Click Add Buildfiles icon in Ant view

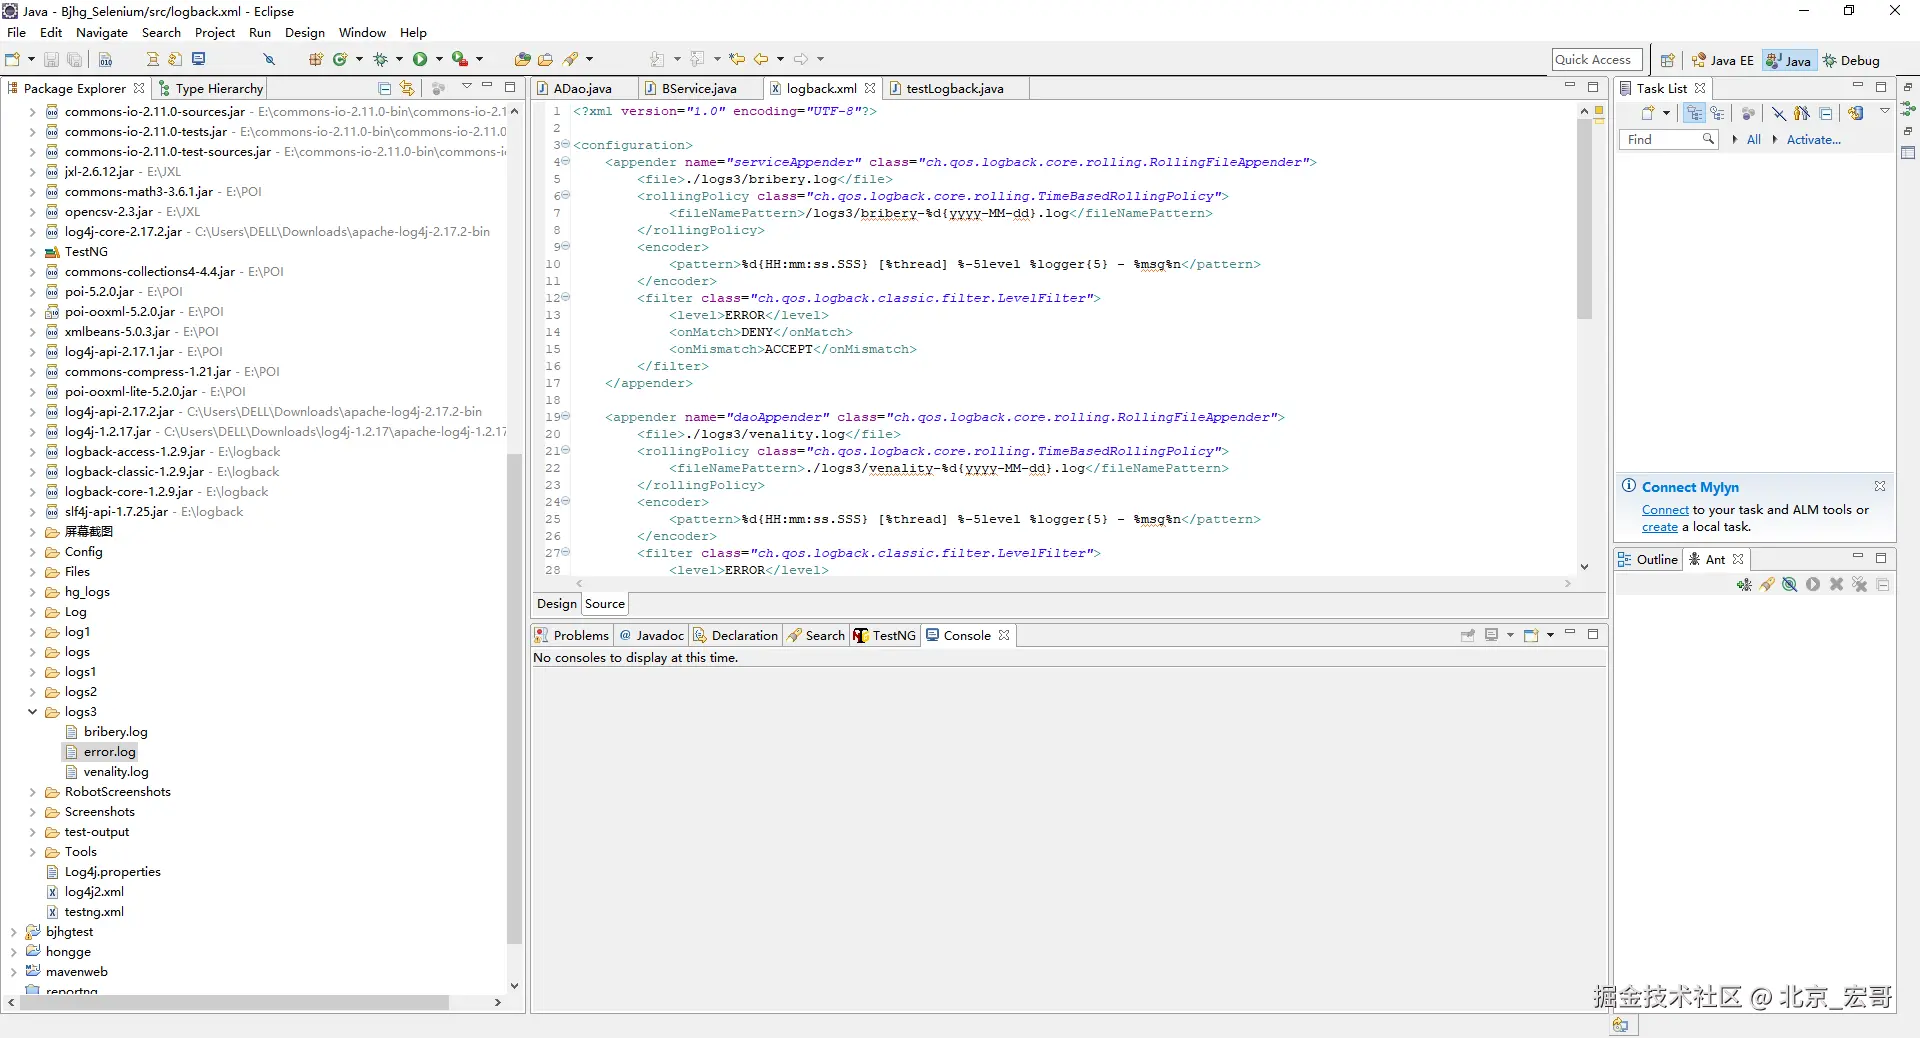(x=1744, y=585)
